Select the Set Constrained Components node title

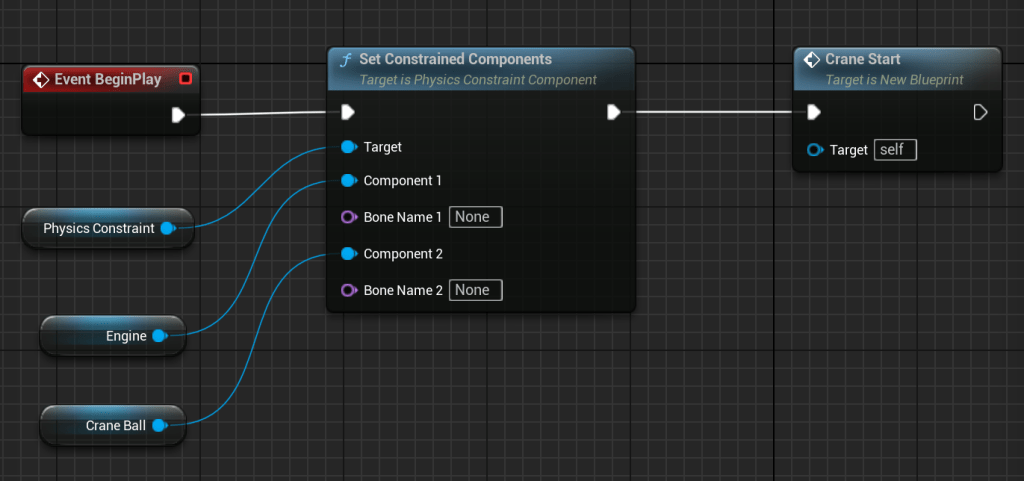[x=455, y=60]
